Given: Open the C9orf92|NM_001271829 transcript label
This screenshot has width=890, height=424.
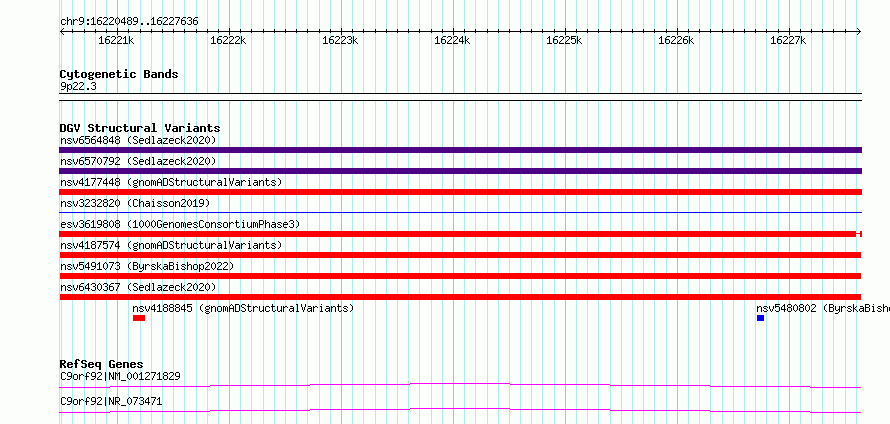Looking at the screenshot, I should coord(120,376).
